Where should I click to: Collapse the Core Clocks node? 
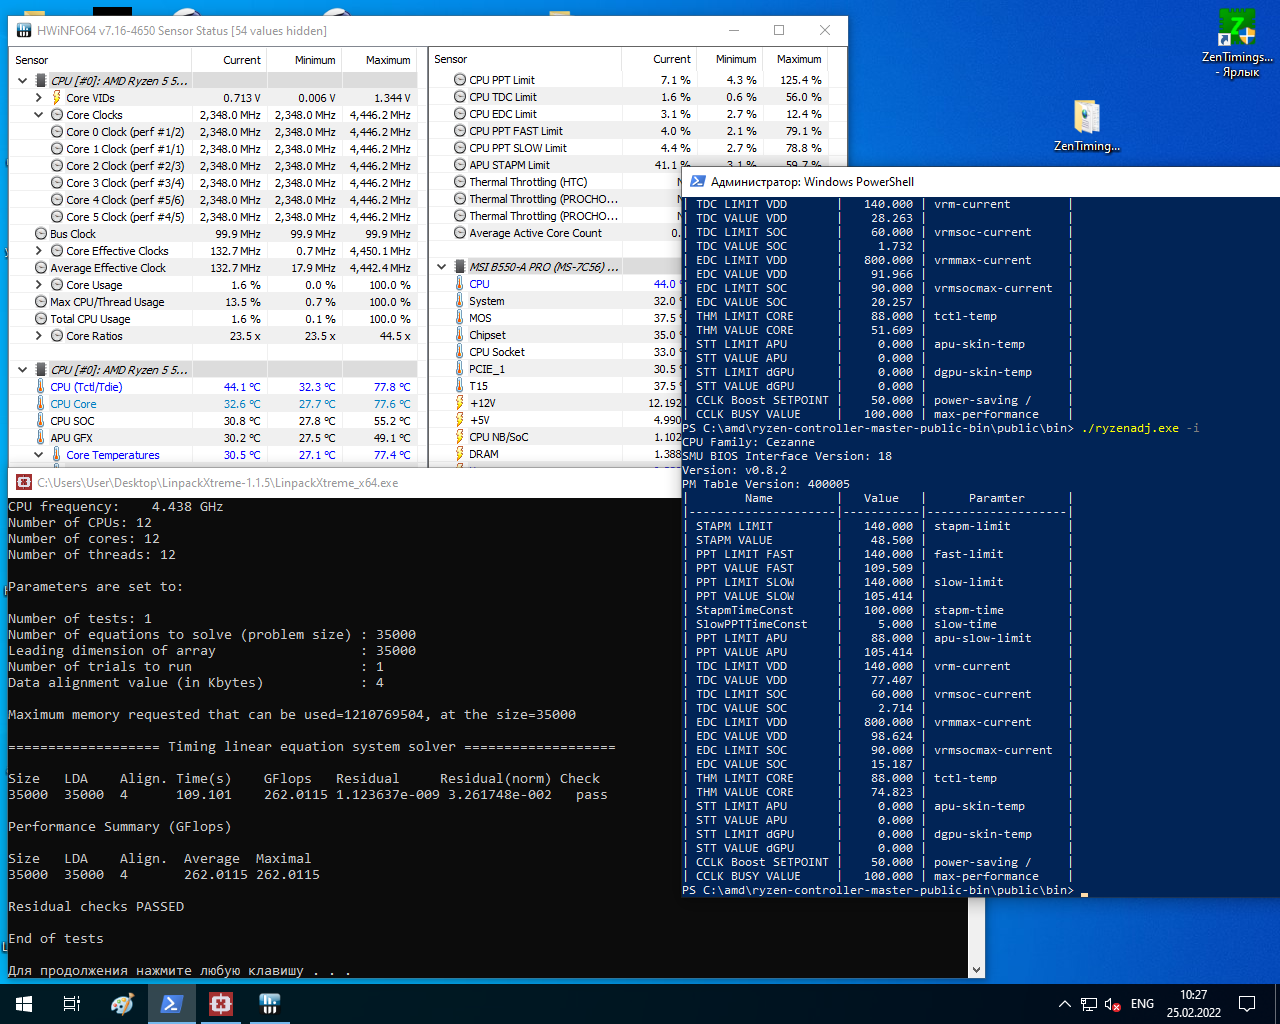38,115
